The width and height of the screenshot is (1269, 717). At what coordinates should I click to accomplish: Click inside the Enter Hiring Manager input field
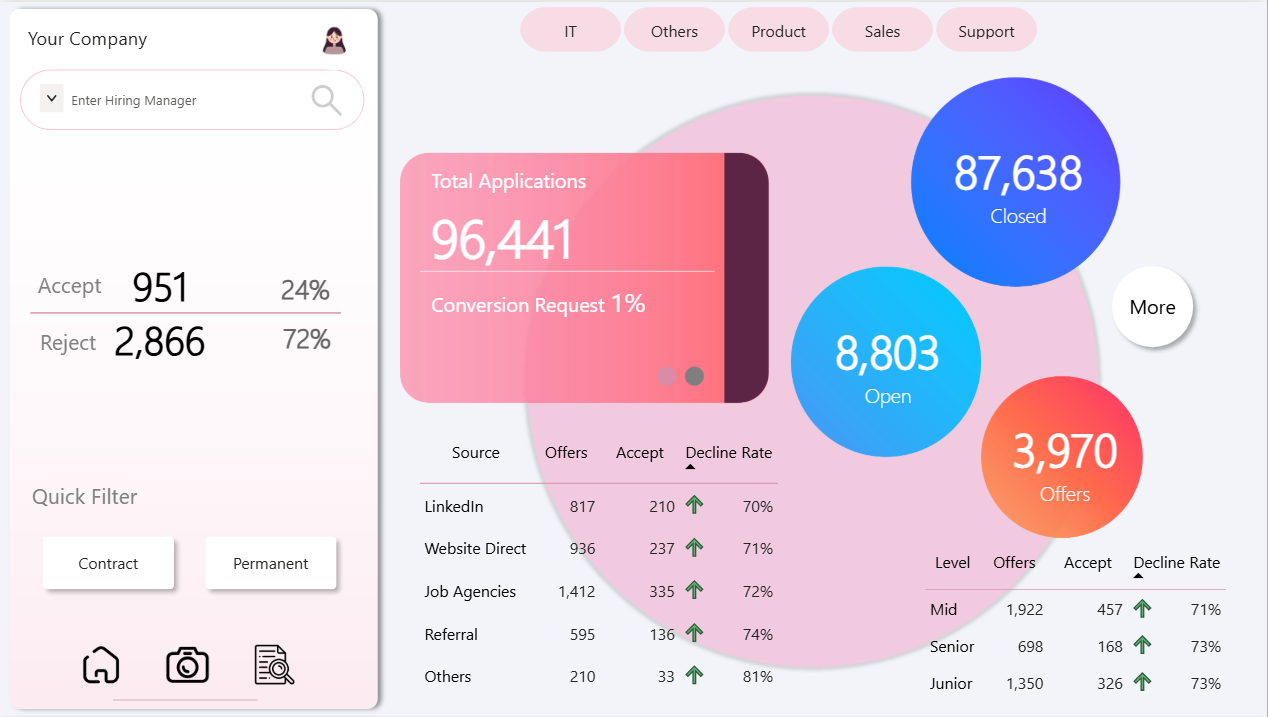pyautogui.click(x=150, y=100)
